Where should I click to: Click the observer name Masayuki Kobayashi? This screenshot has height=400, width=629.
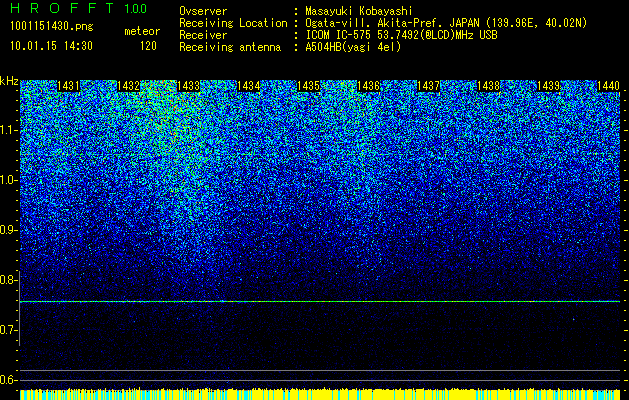pyautogui.click(x=359, y=12)
